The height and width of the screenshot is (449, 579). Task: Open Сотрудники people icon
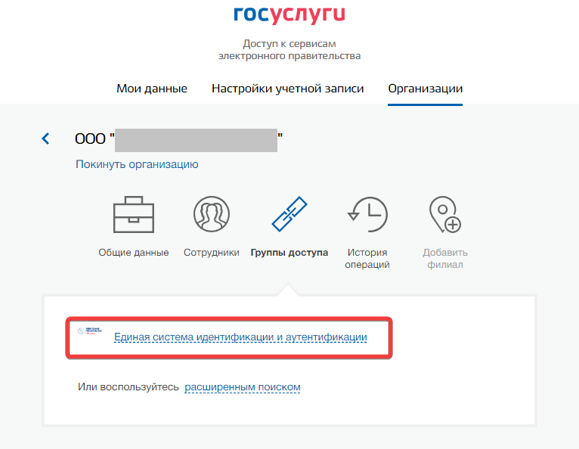click(212, 214)
